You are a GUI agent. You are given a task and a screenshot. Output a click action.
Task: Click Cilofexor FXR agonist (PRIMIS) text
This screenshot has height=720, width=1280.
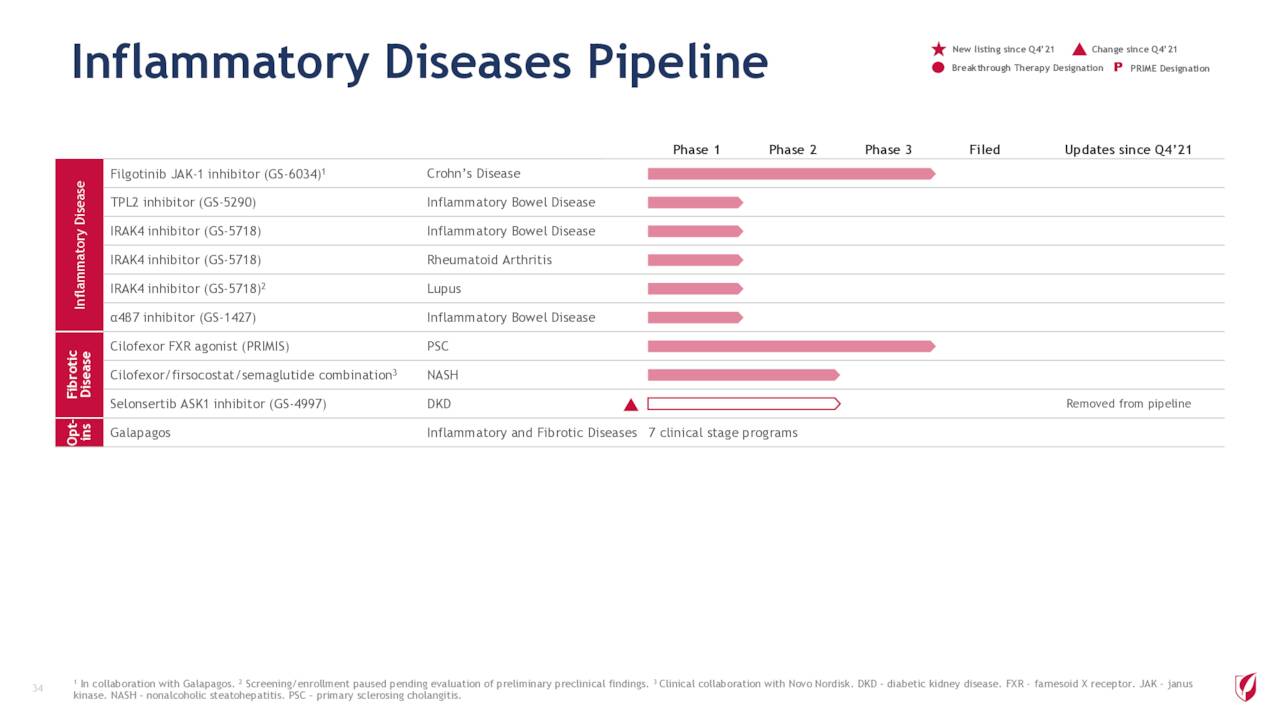point(200,346)
